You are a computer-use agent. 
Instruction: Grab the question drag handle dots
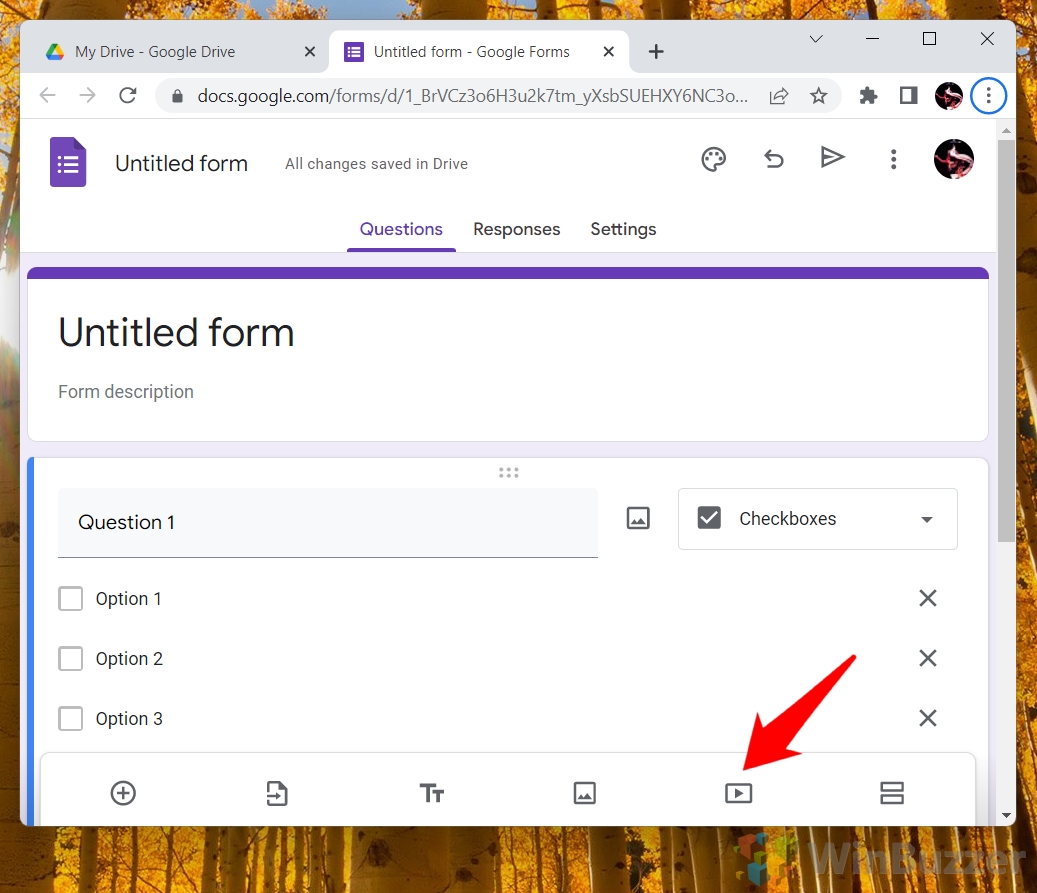pyautogui.click(x=509, y=472)
